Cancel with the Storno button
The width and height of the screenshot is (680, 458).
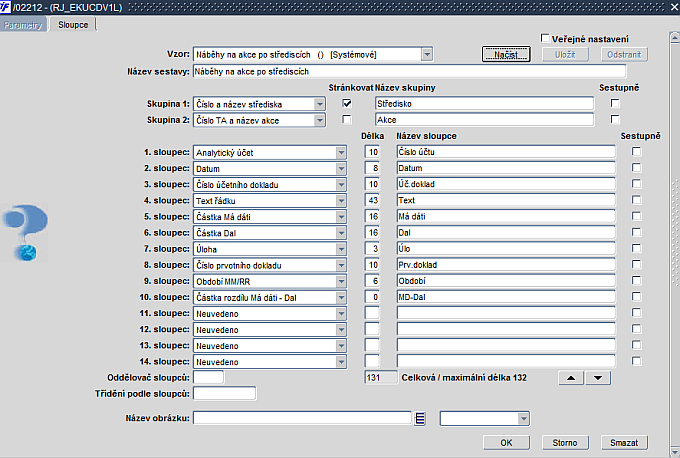click(x=565, y=443)
